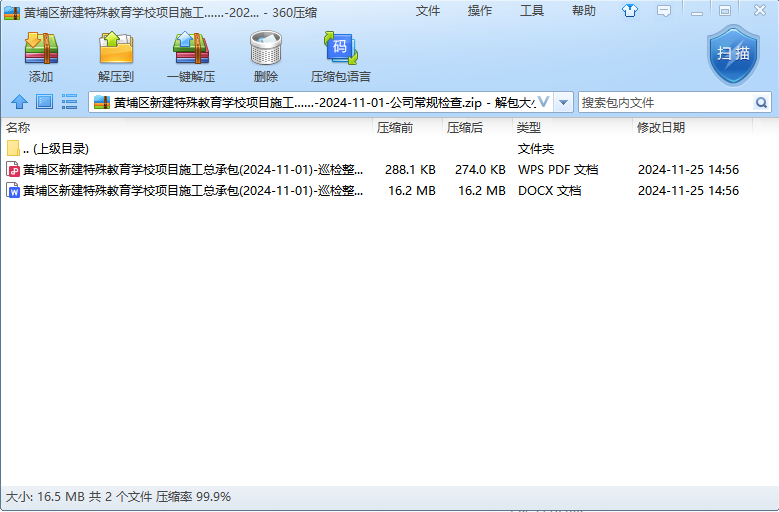Screen dimensions: 779x512
Task: Open the 操作 (Operations) menu
Action: [x=480, y=11]
